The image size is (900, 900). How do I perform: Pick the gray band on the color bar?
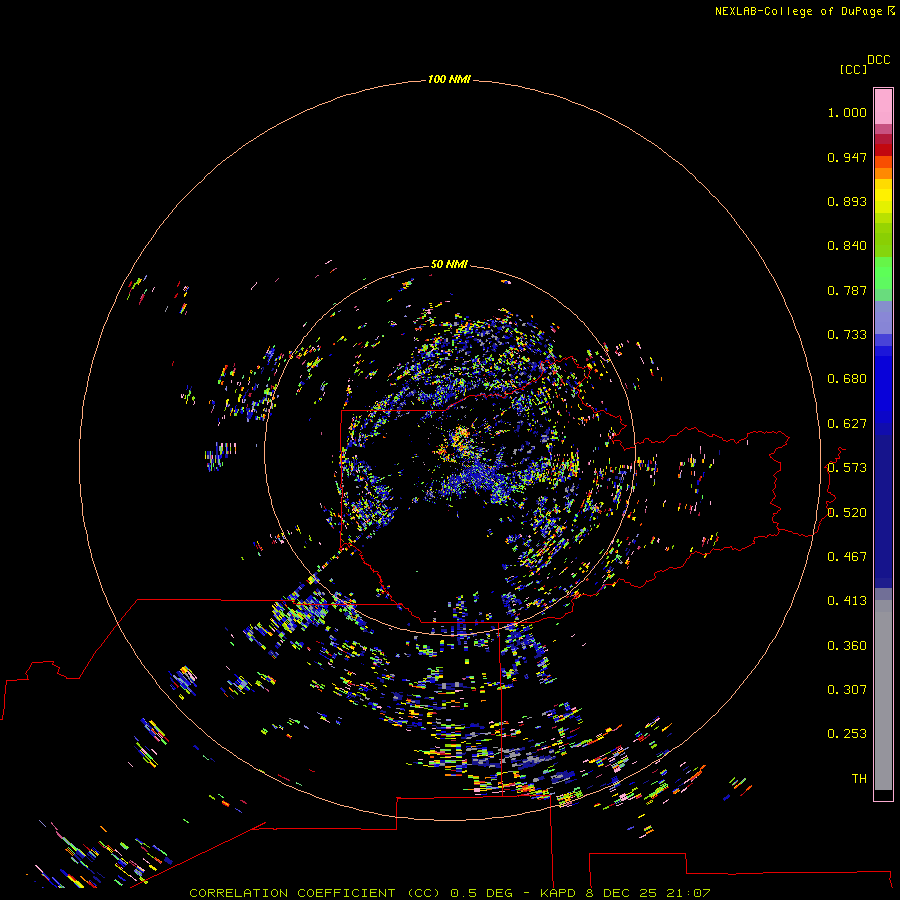coord(883,695)
